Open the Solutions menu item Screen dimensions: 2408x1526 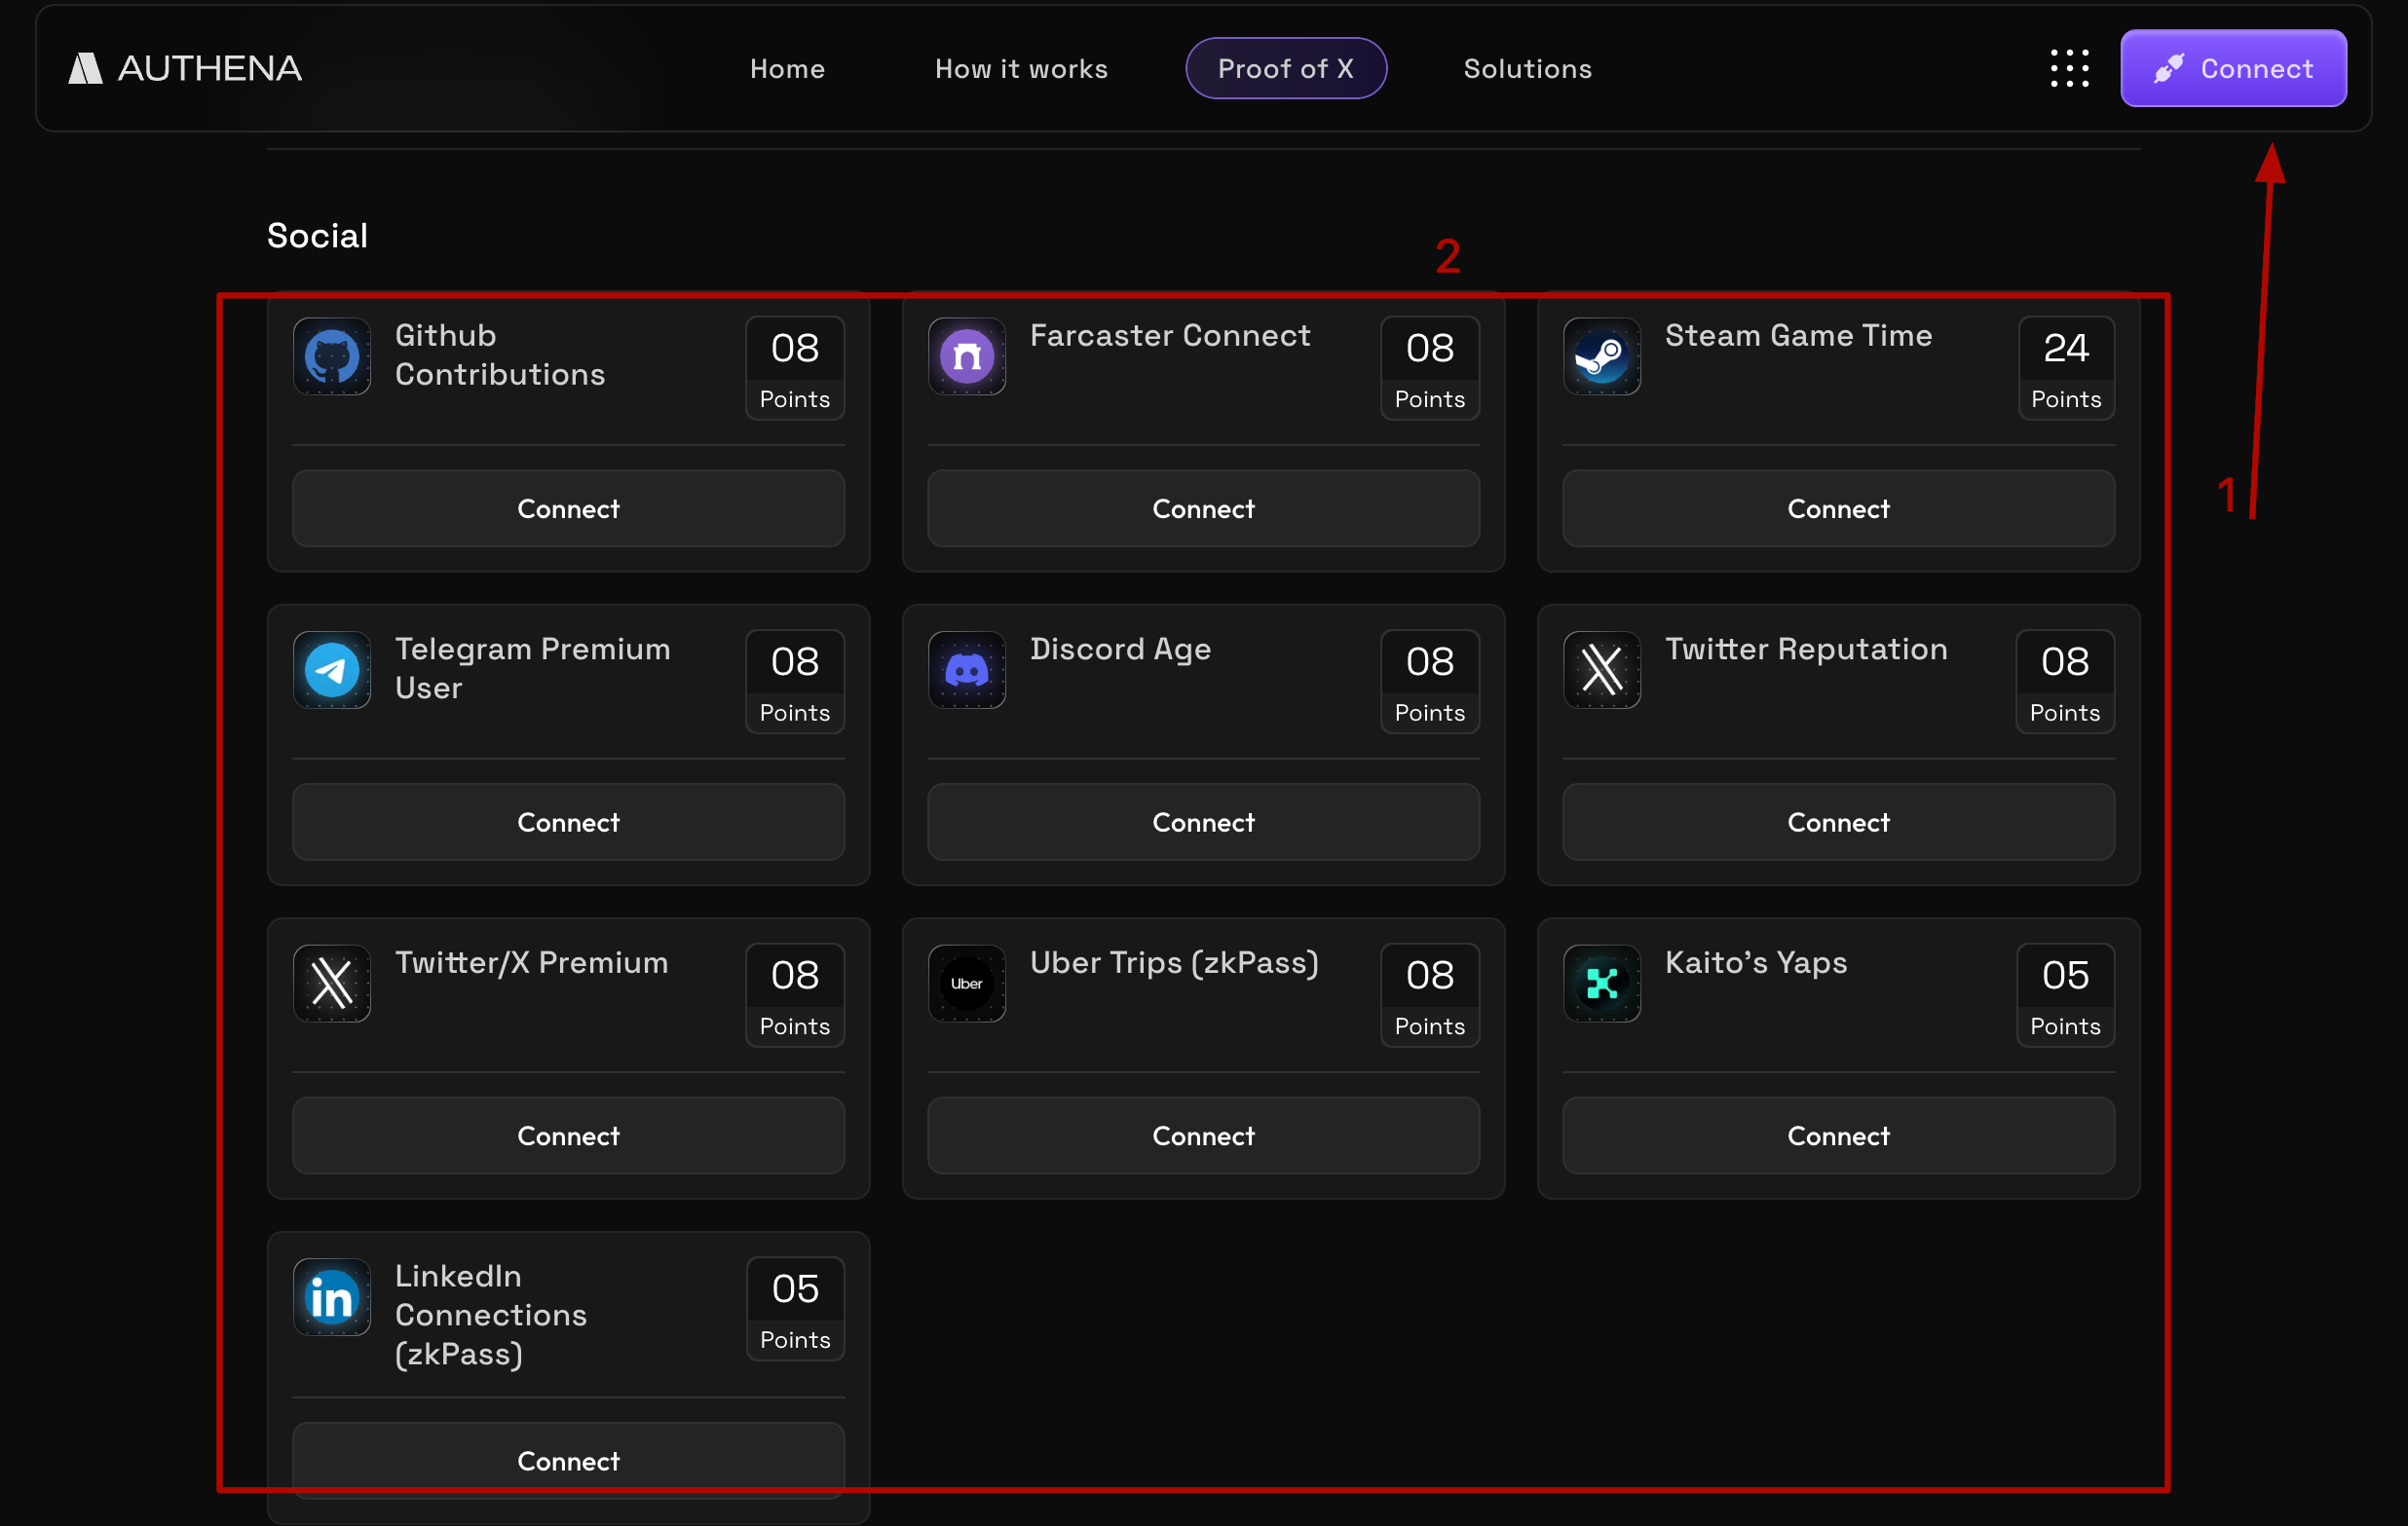click(x=1527, y=68)
